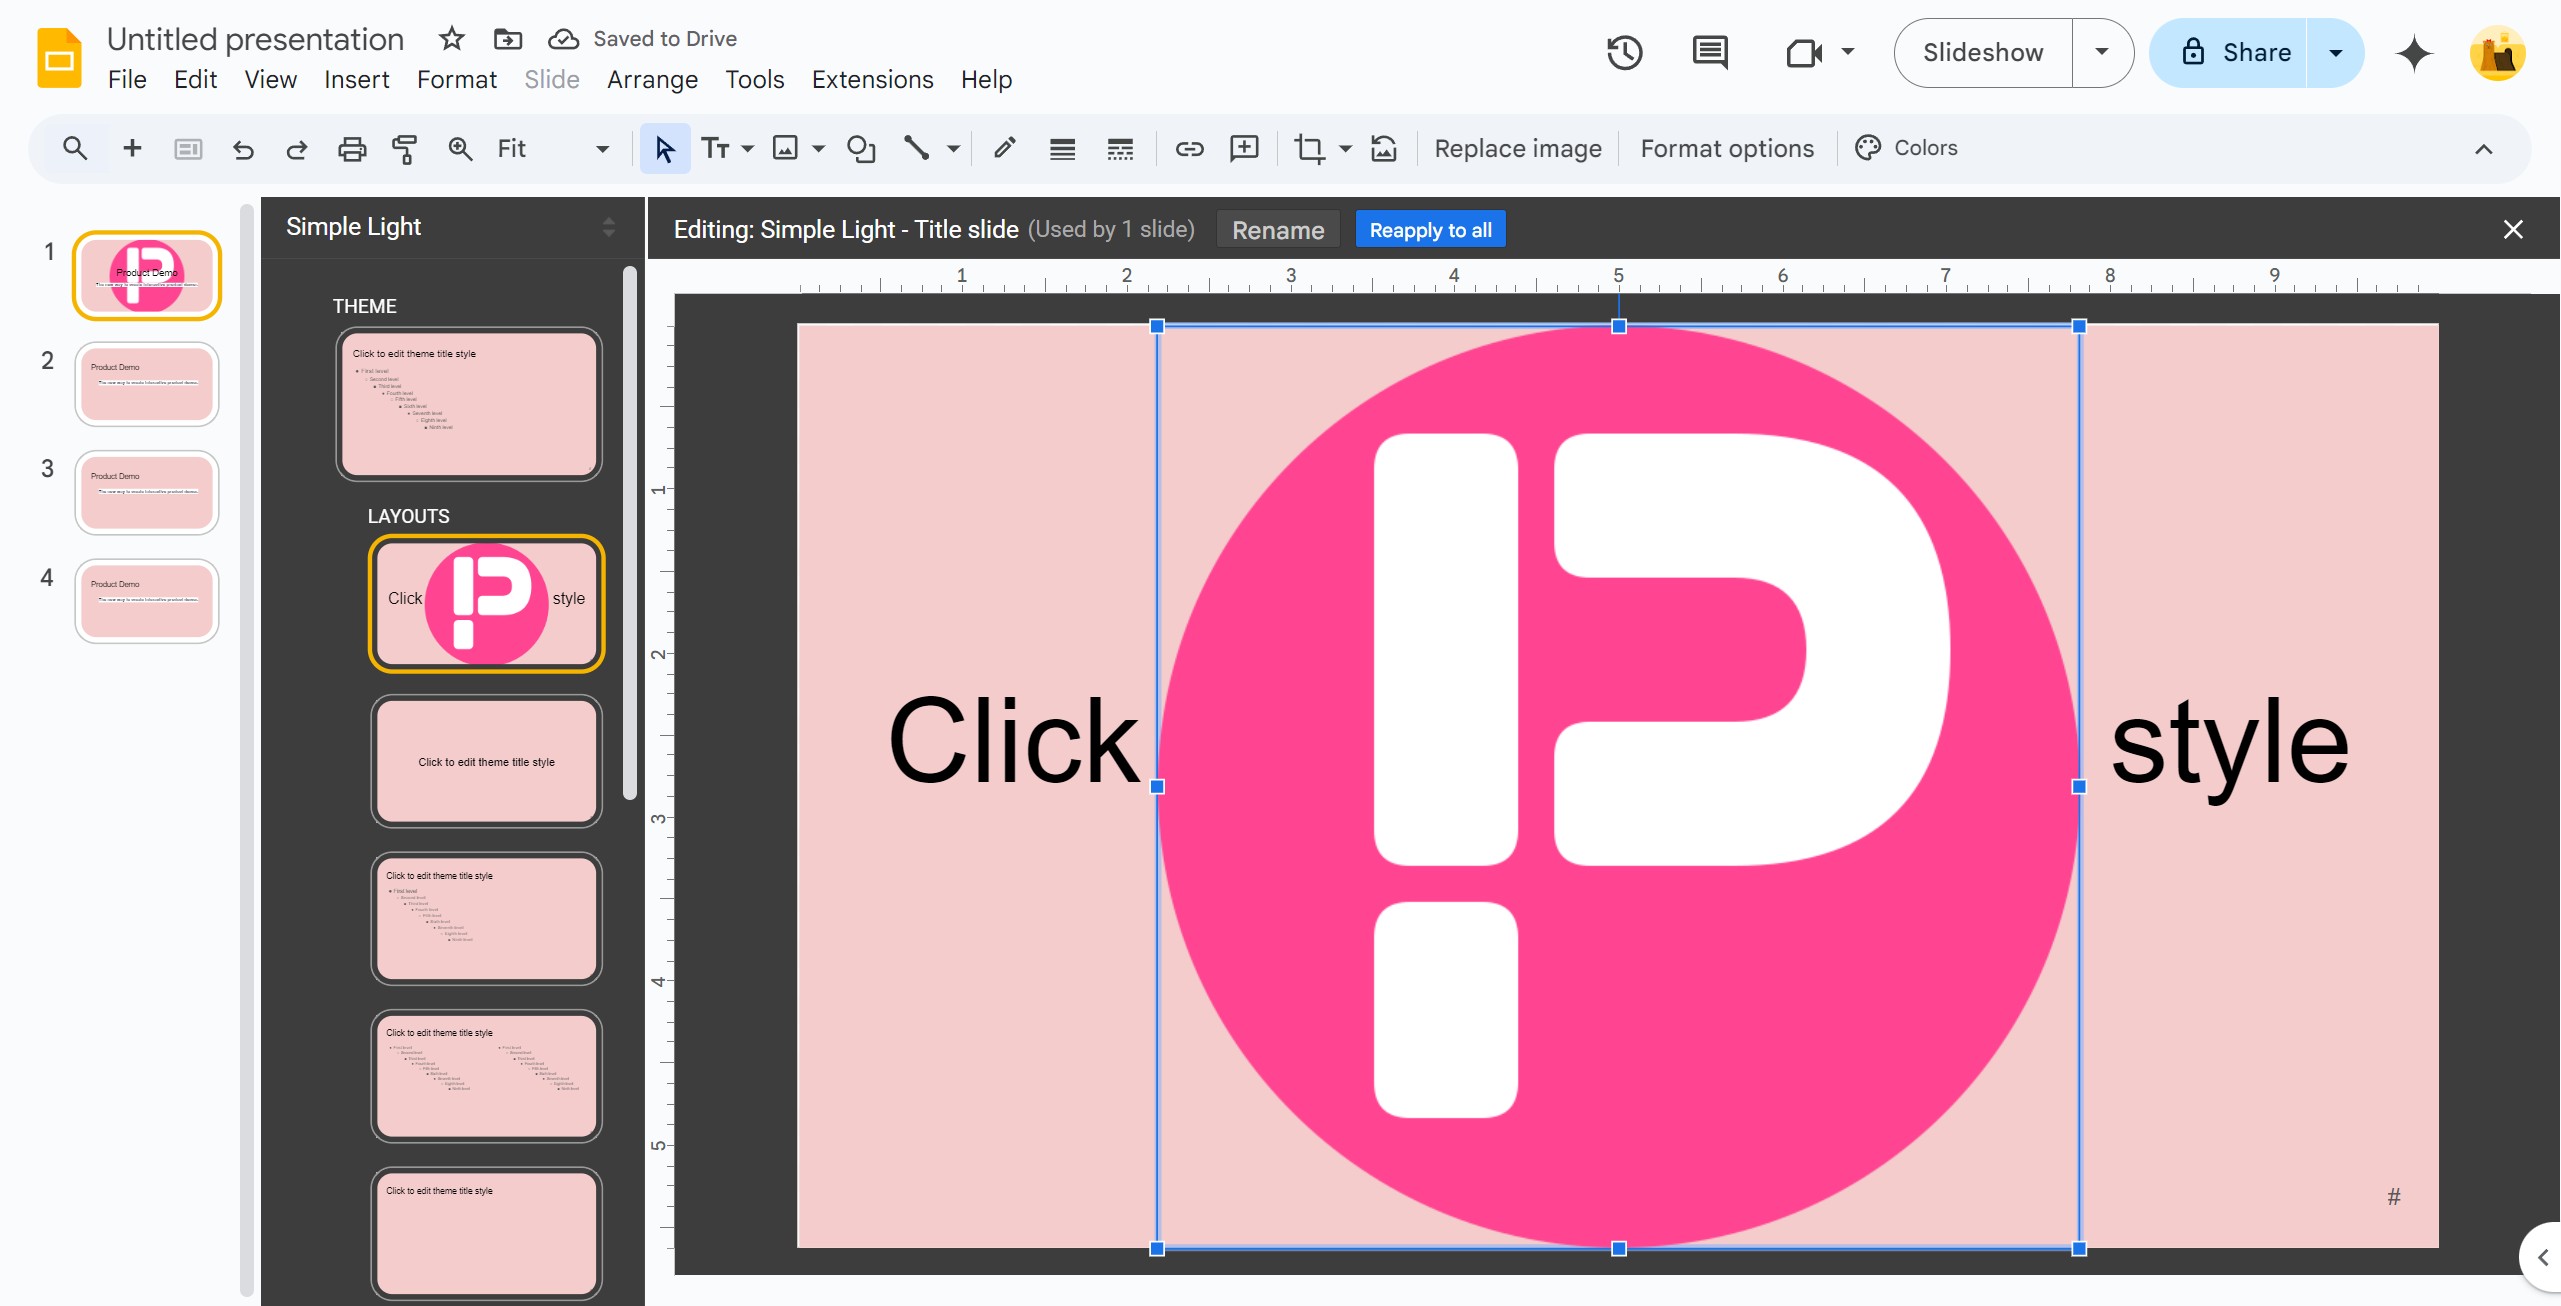Screen dimensions: 2561x1306
Task: Click the Border weight icon
Action: (x=1062, y=149)
